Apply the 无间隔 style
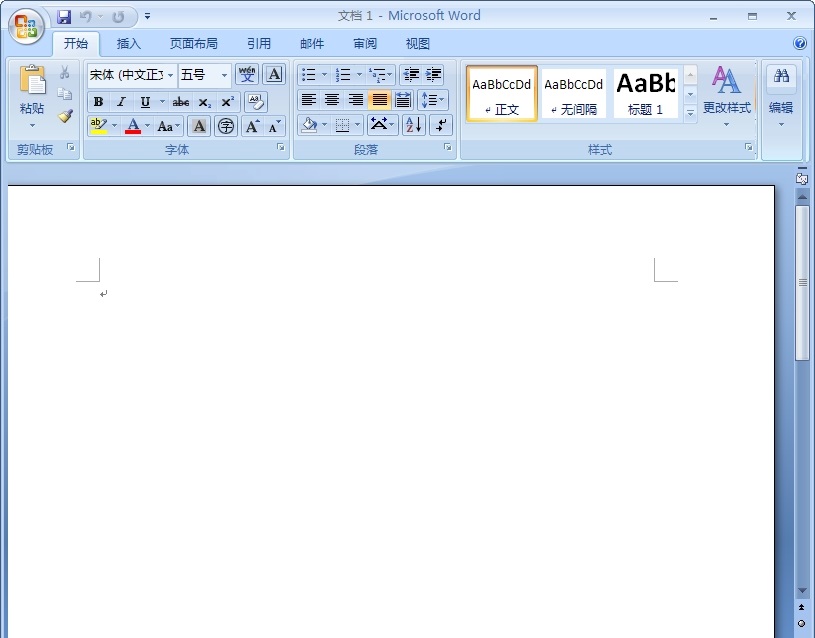Image resolution: width=815 pixels, height=638 pixels. point(573,94)
